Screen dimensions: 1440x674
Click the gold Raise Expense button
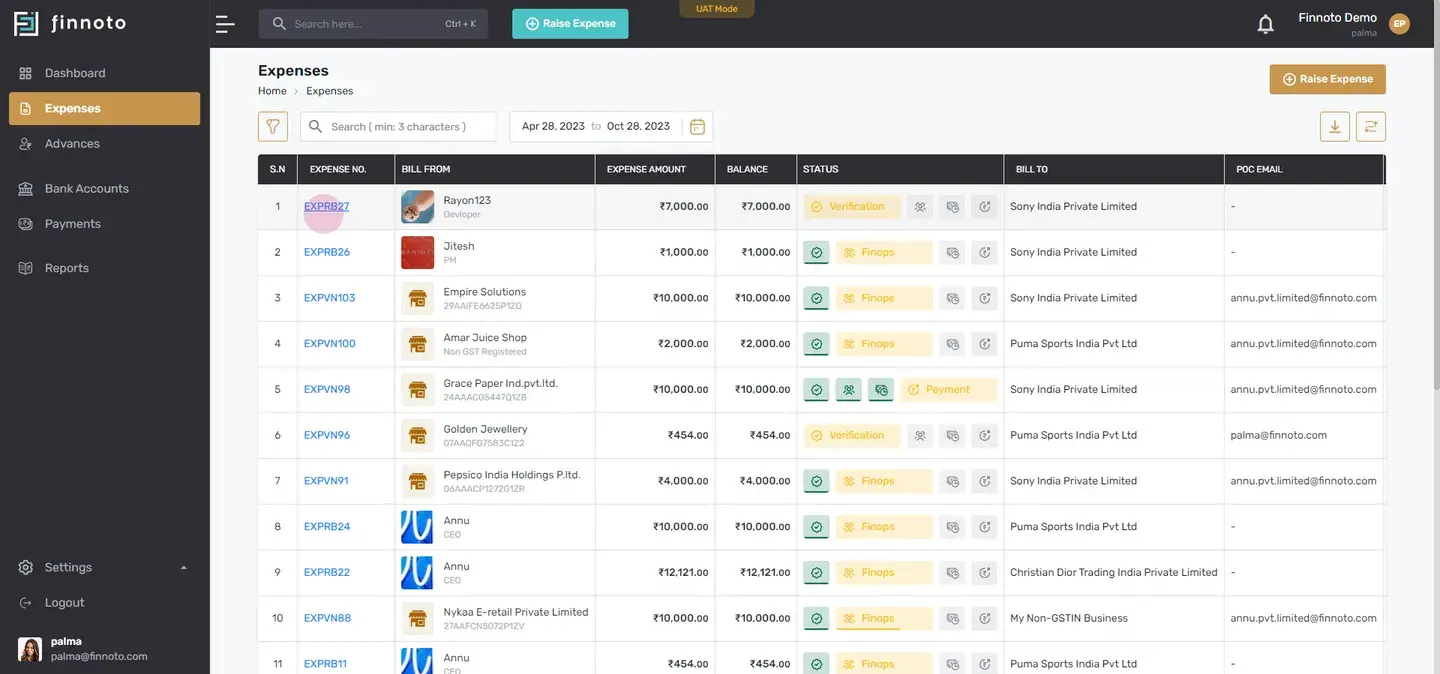pos(1328,79)
